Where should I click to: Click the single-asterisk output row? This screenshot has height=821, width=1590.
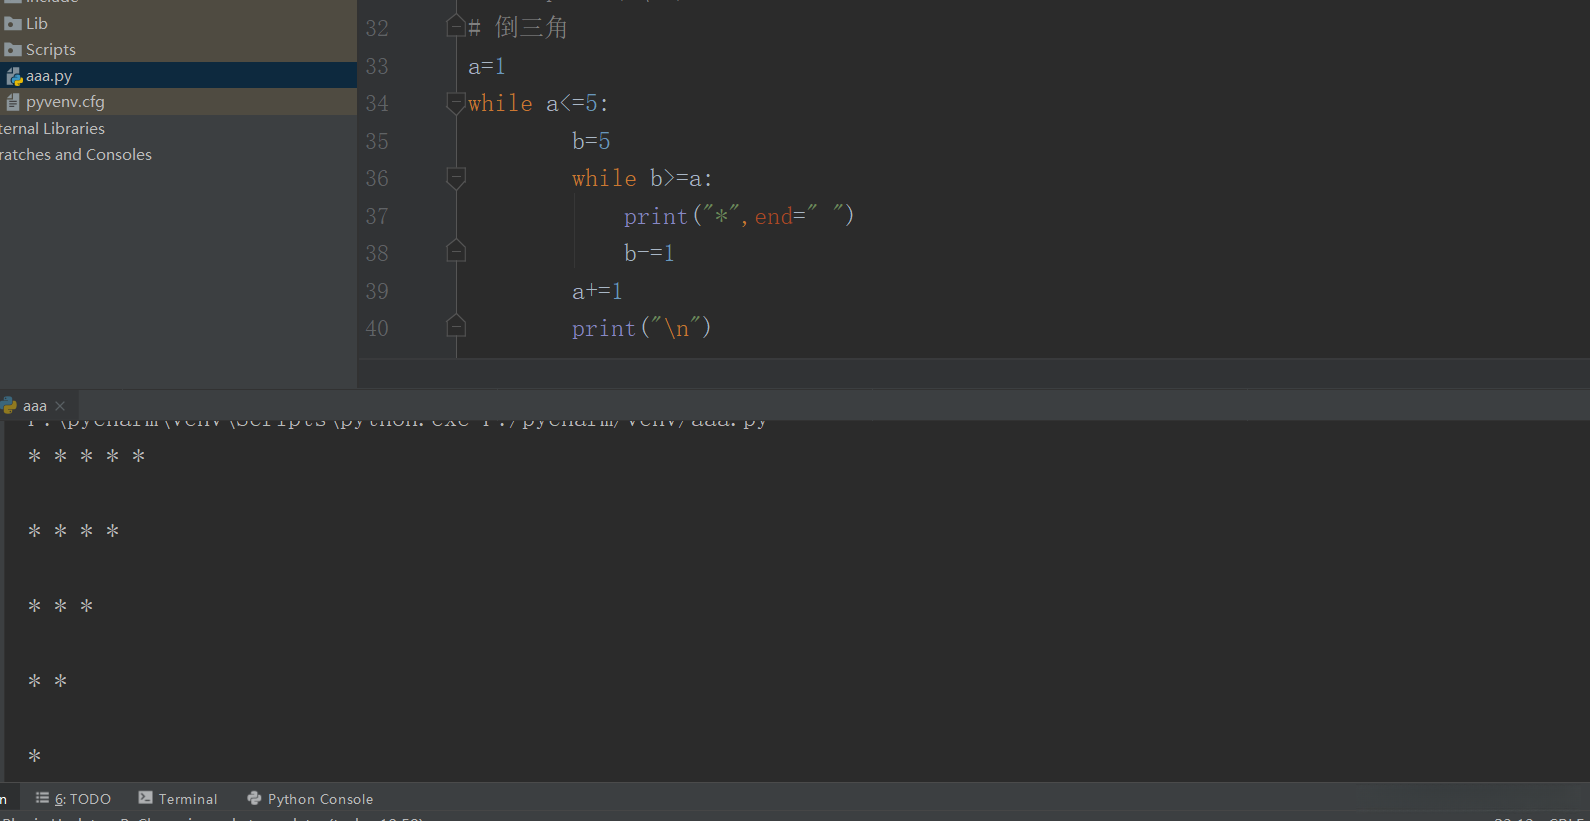click(35, 756)
